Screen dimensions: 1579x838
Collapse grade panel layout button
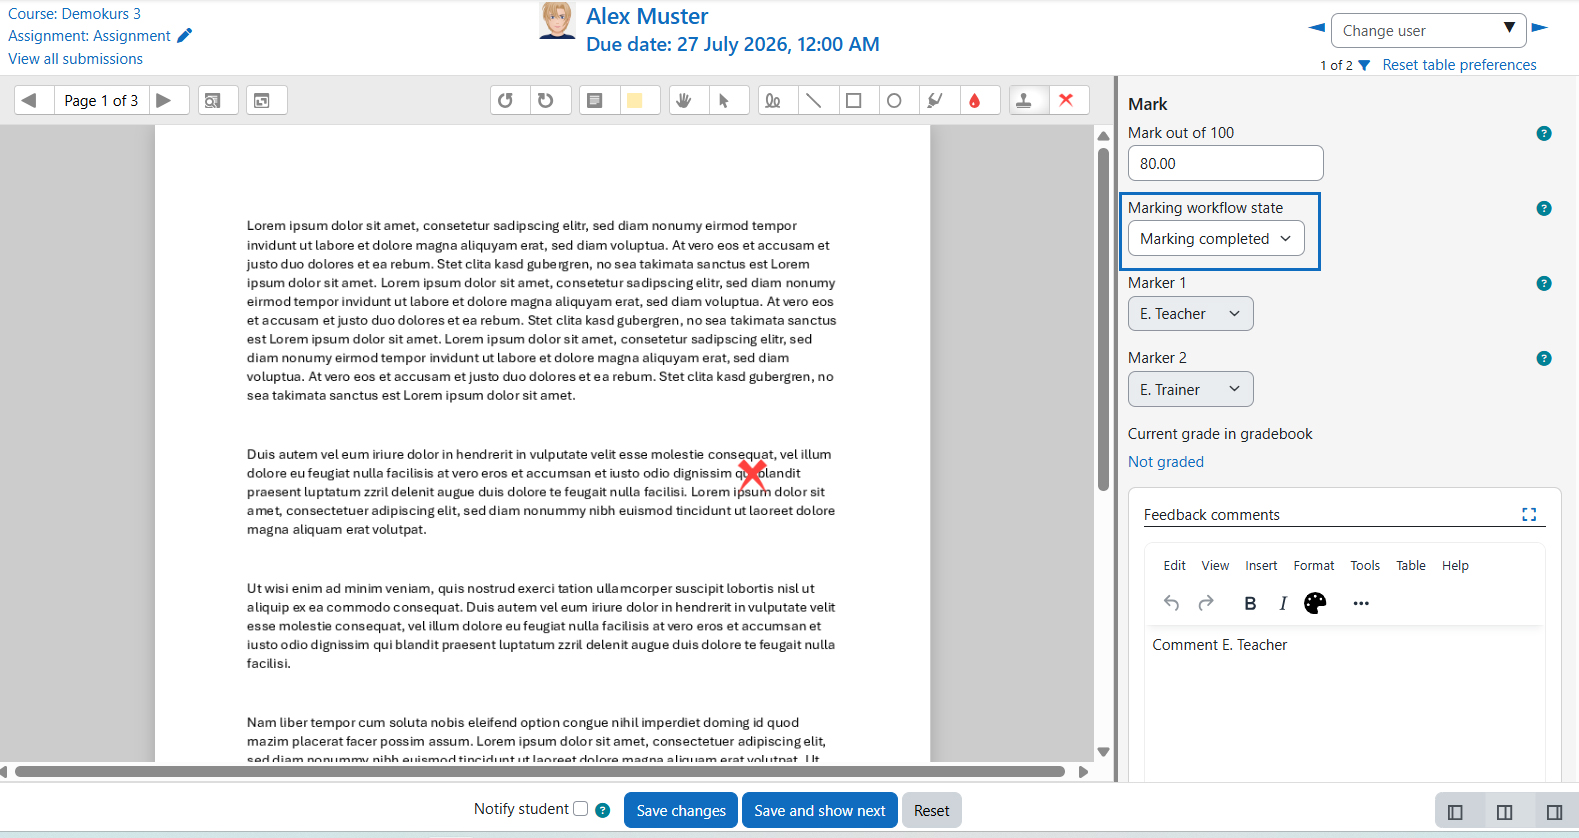point(1455,812)
